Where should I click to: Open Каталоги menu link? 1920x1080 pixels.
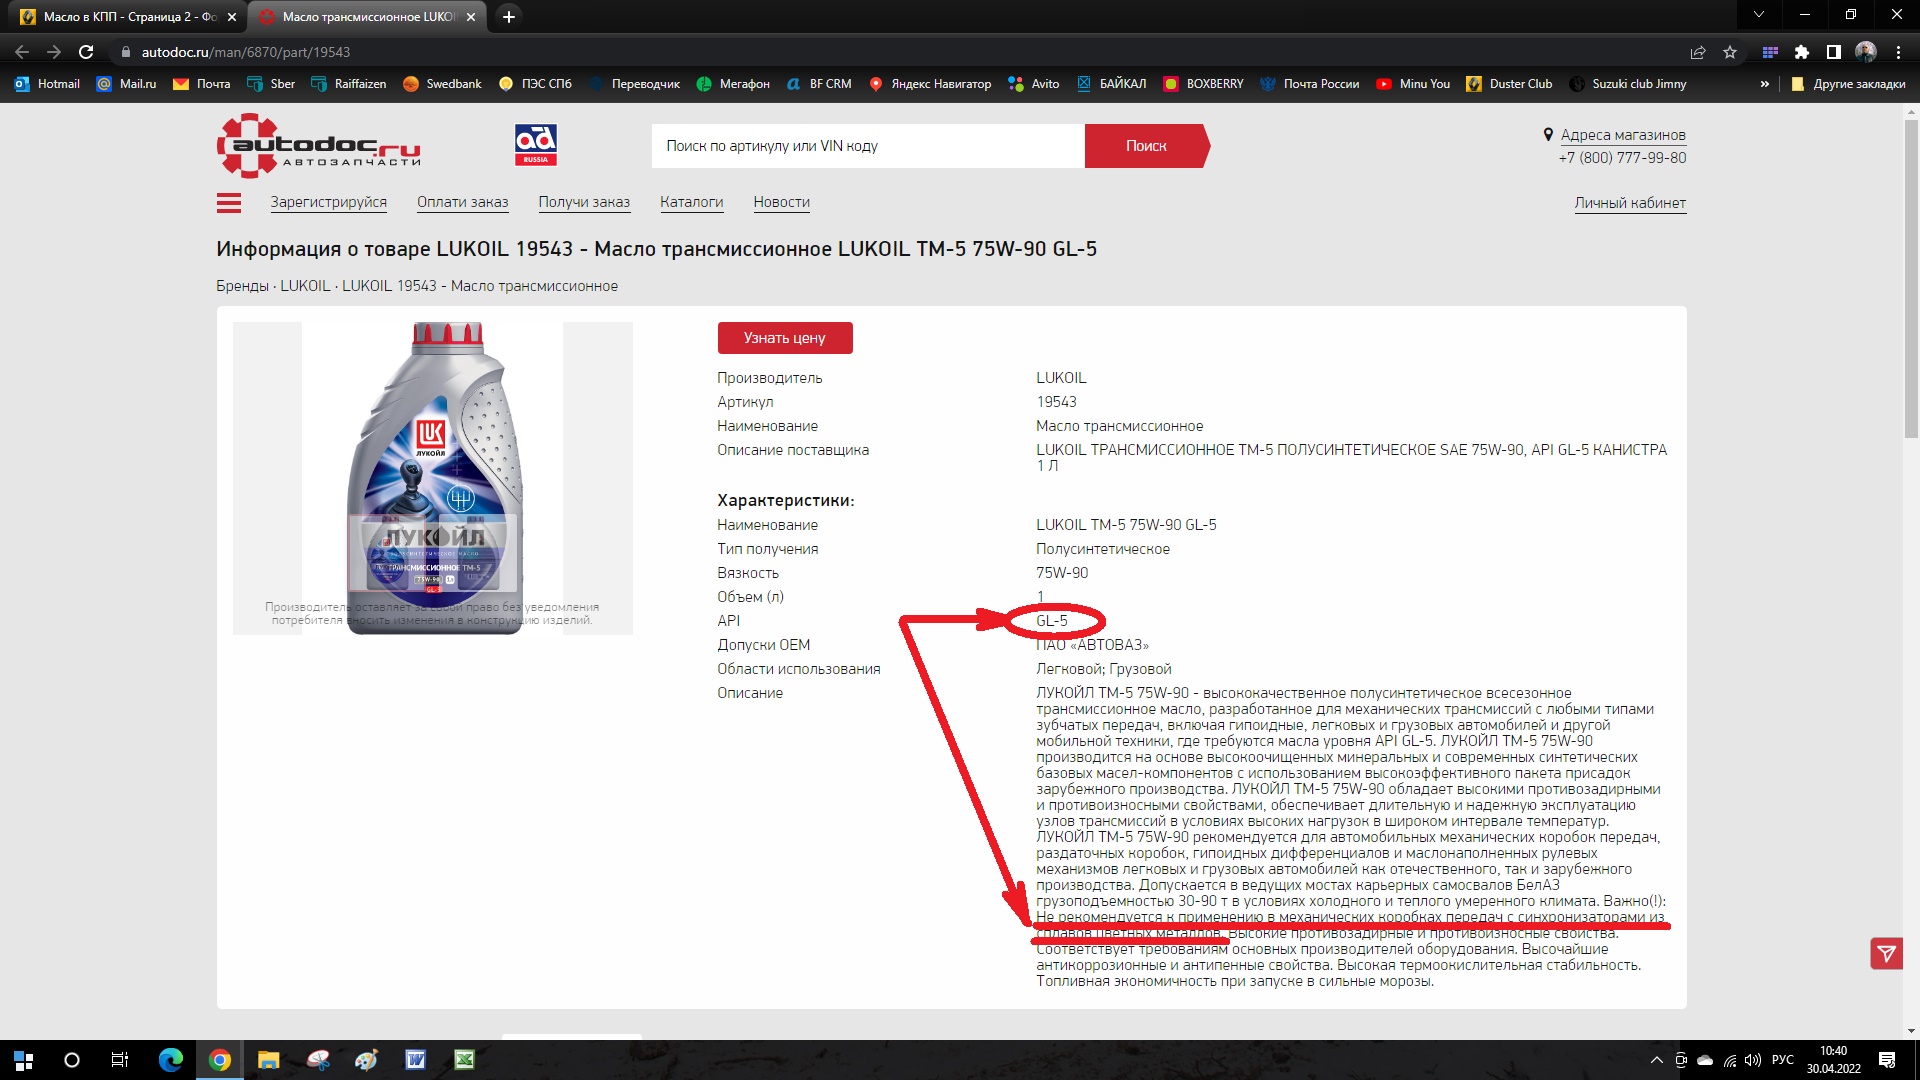point(691,202)
